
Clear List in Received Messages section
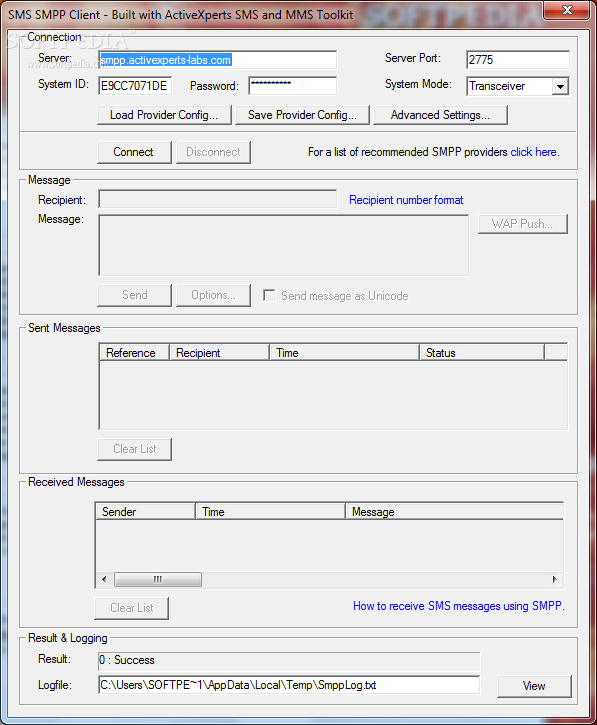click(131, 608)
